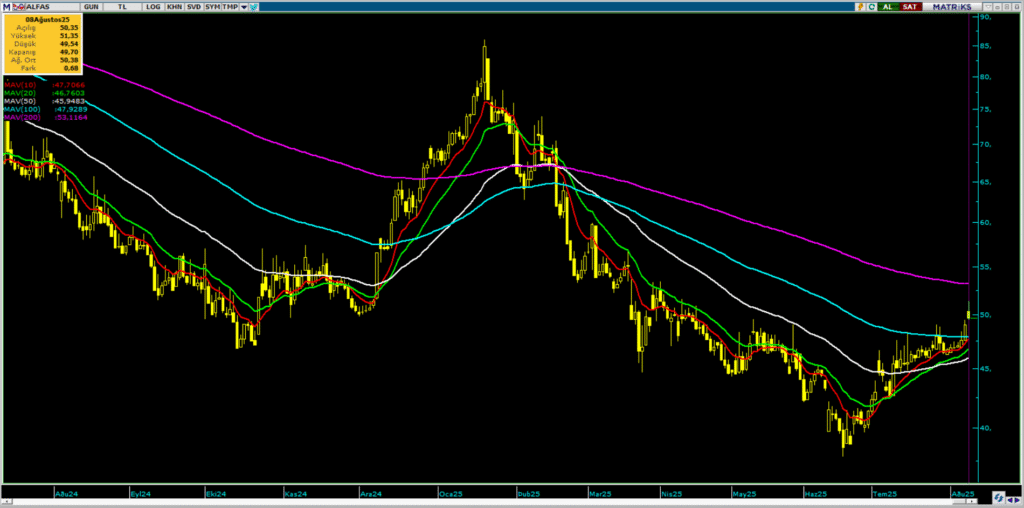Screen dimensions: 1024x508
Task: Click the blue swap arrows icon
Action: [999, 498]
